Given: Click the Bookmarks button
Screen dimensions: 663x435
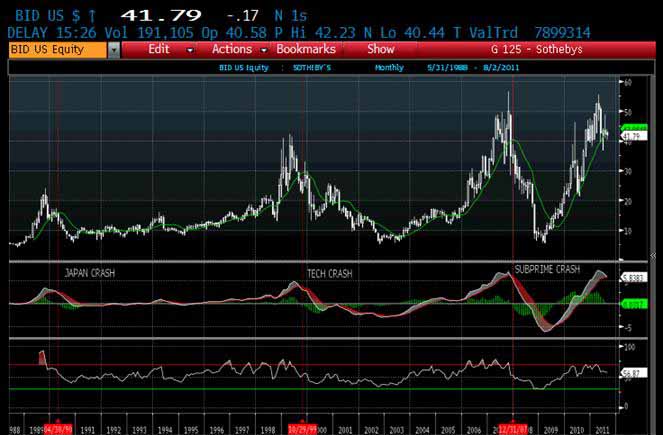Looking at the screenshot, I should [x=304, y=48].
